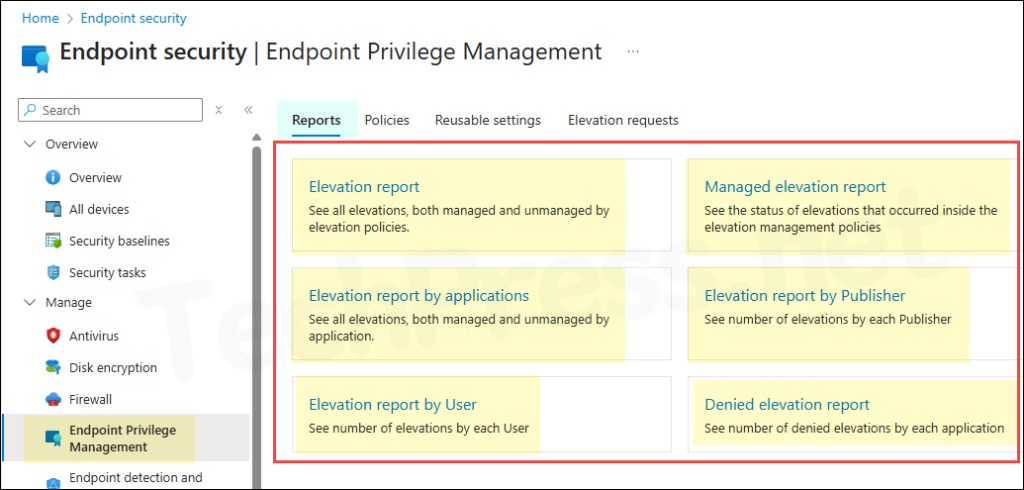Click the Security baselines icon
The height and width of the screenshot is (490, 1024).
pos(53,240)
